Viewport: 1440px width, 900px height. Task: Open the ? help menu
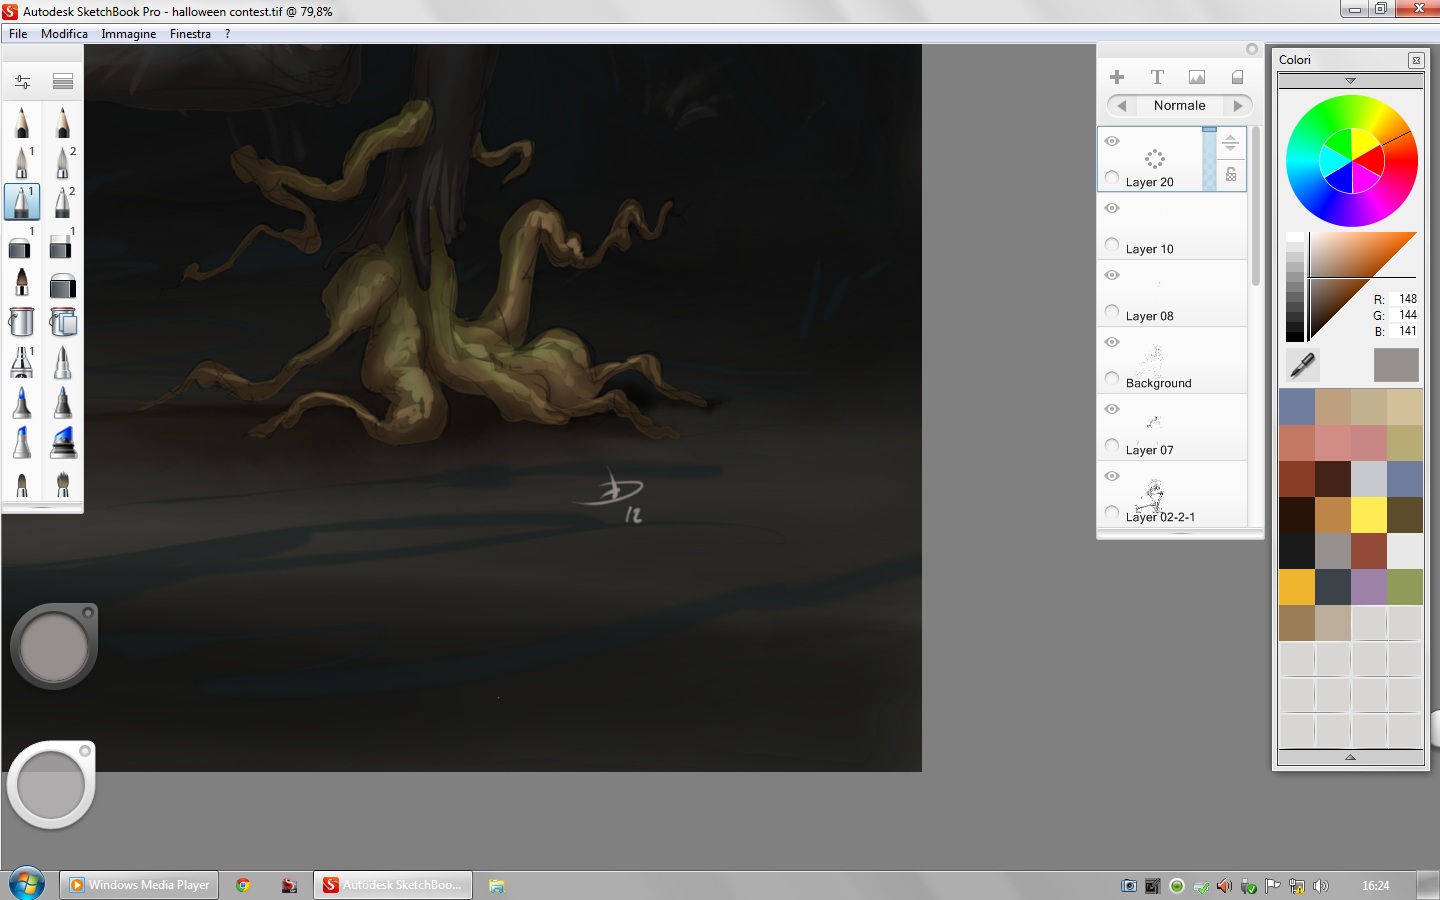pyautogui.click(x=227, y=34)
